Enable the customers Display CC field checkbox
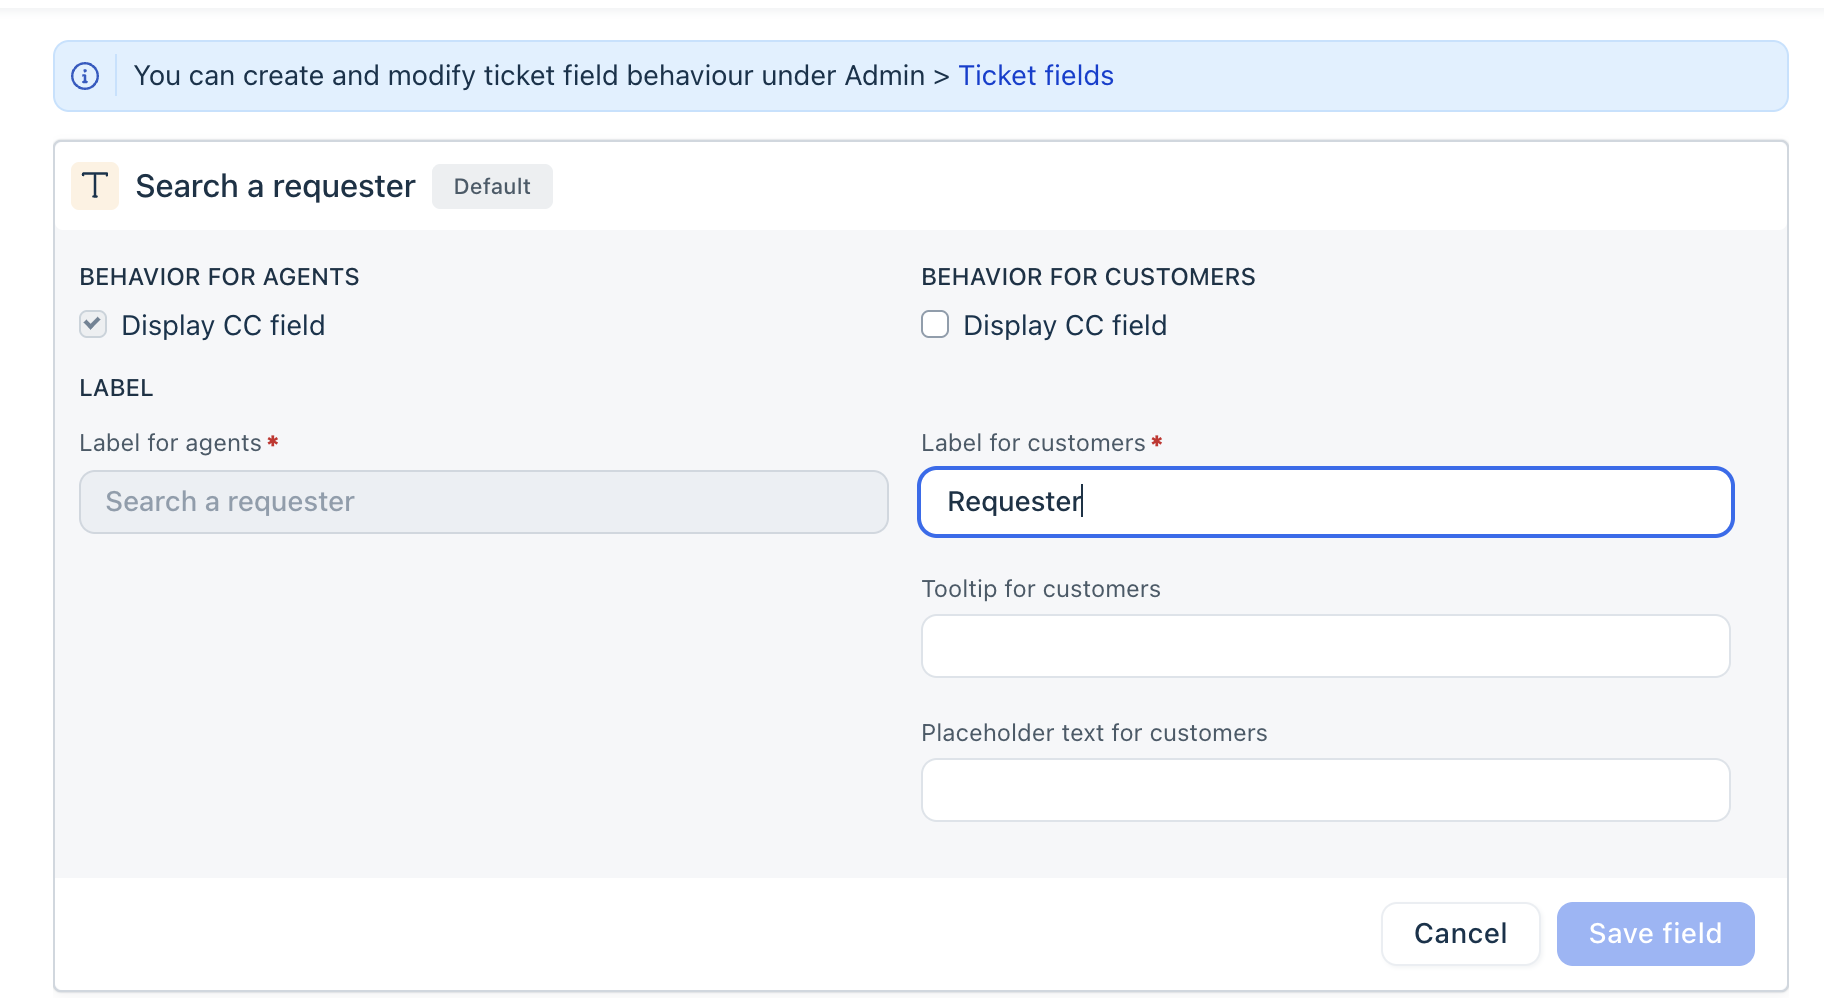Viewport: 1824px width, 998px height. pos(935,324)
